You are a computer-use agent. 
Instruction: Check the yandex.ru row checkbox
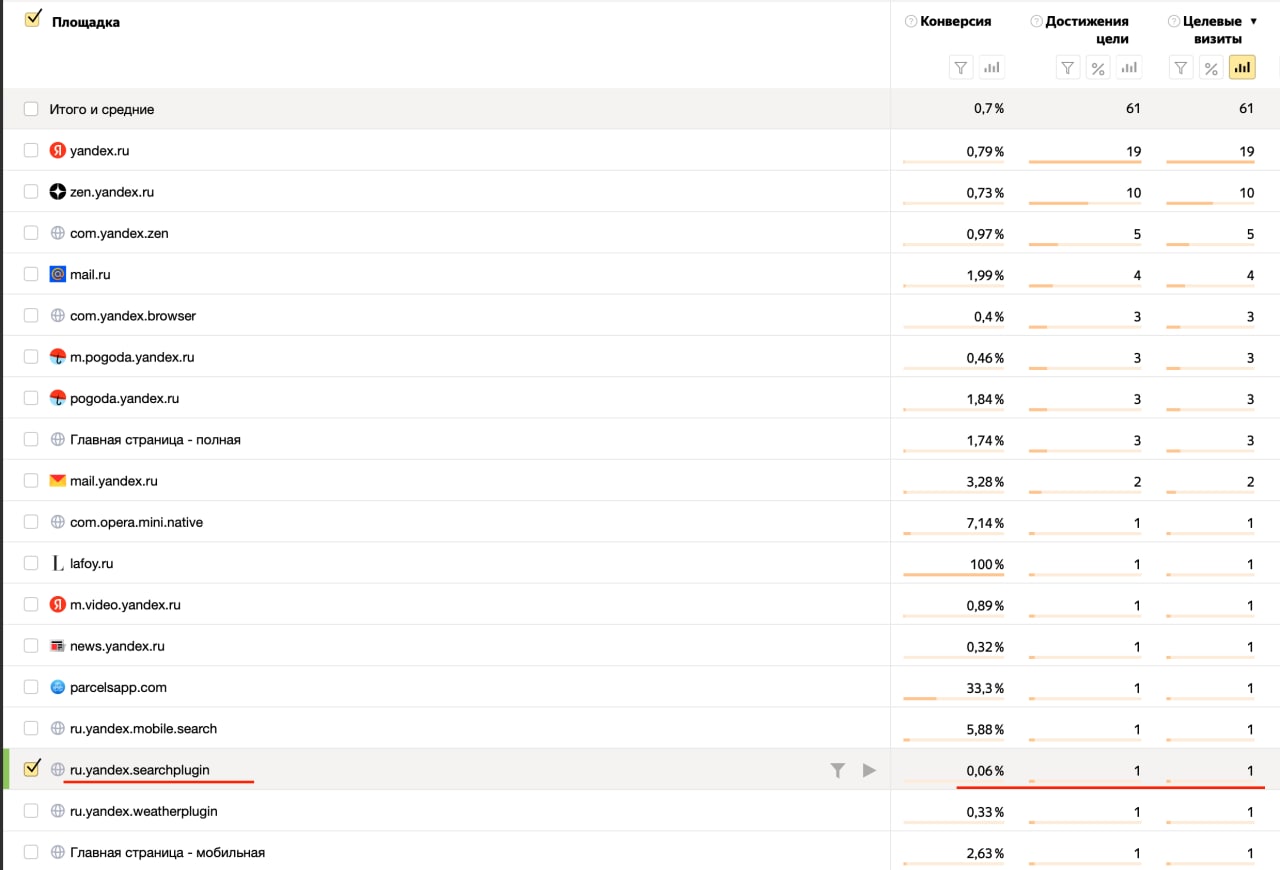[x=31, y=150]
